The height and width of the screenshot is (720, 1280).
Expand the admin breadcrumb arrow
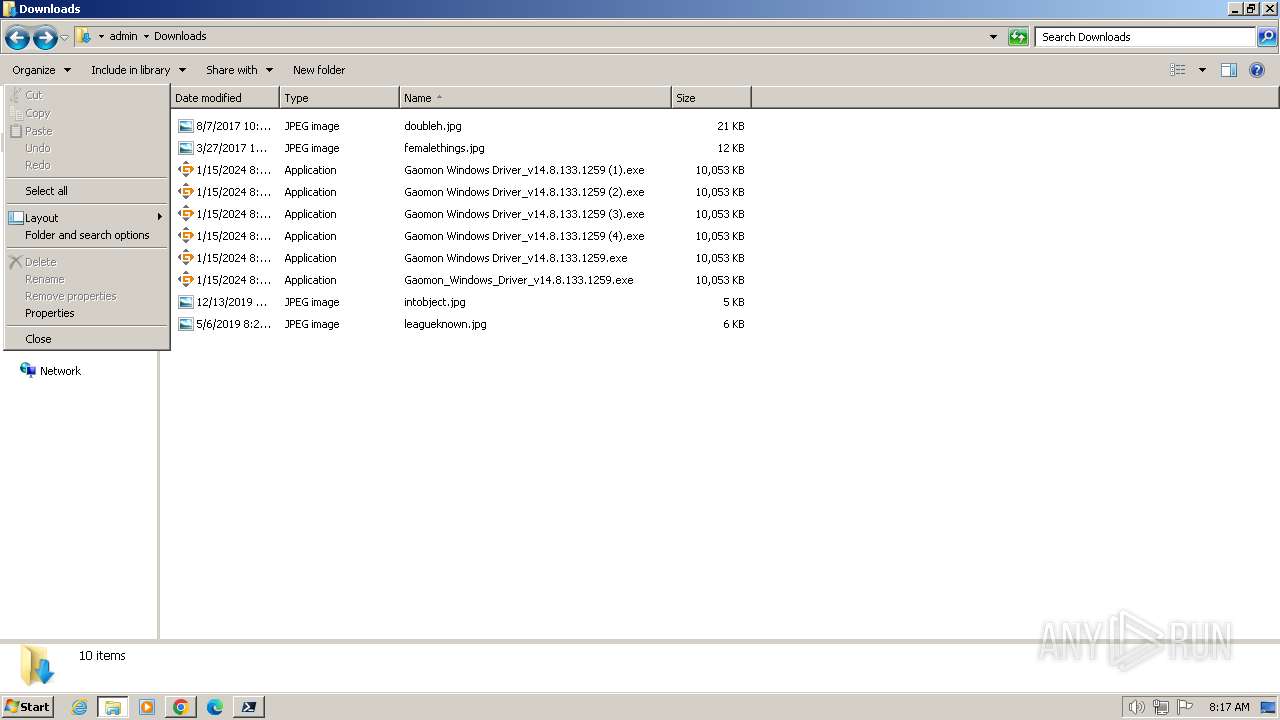[x=146, y=37]
